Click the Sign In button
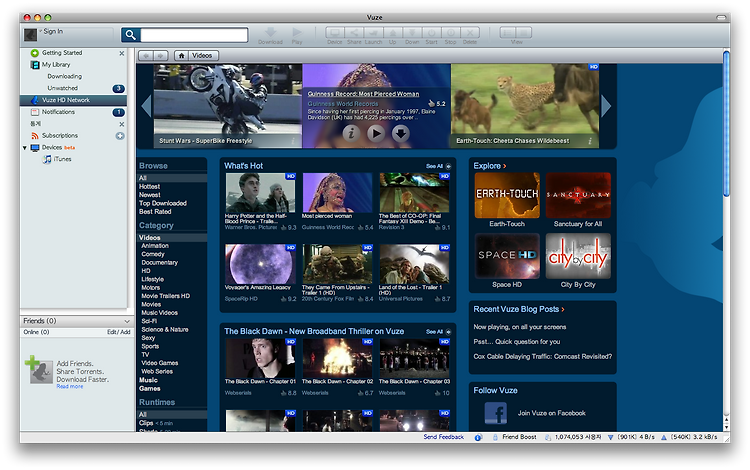The image size is (750, 470). tap(53, 31)
